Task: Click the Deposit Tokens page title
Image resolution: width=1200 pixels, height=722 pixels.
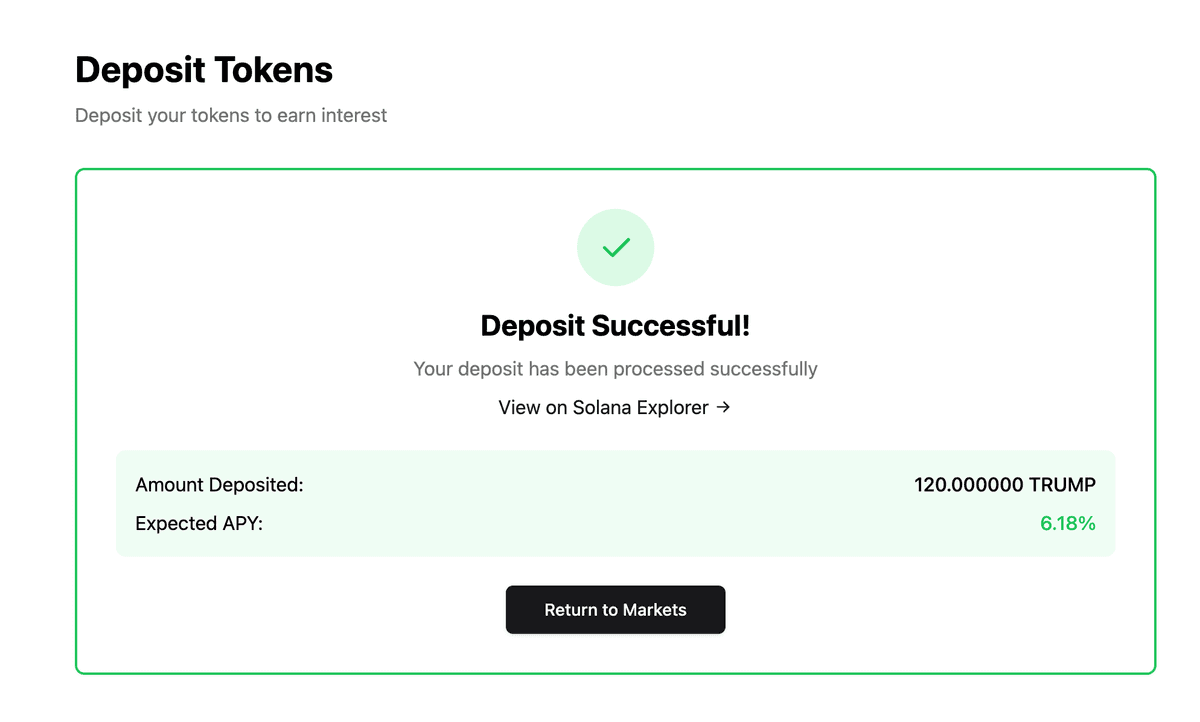Action: (x=204, y=70)
